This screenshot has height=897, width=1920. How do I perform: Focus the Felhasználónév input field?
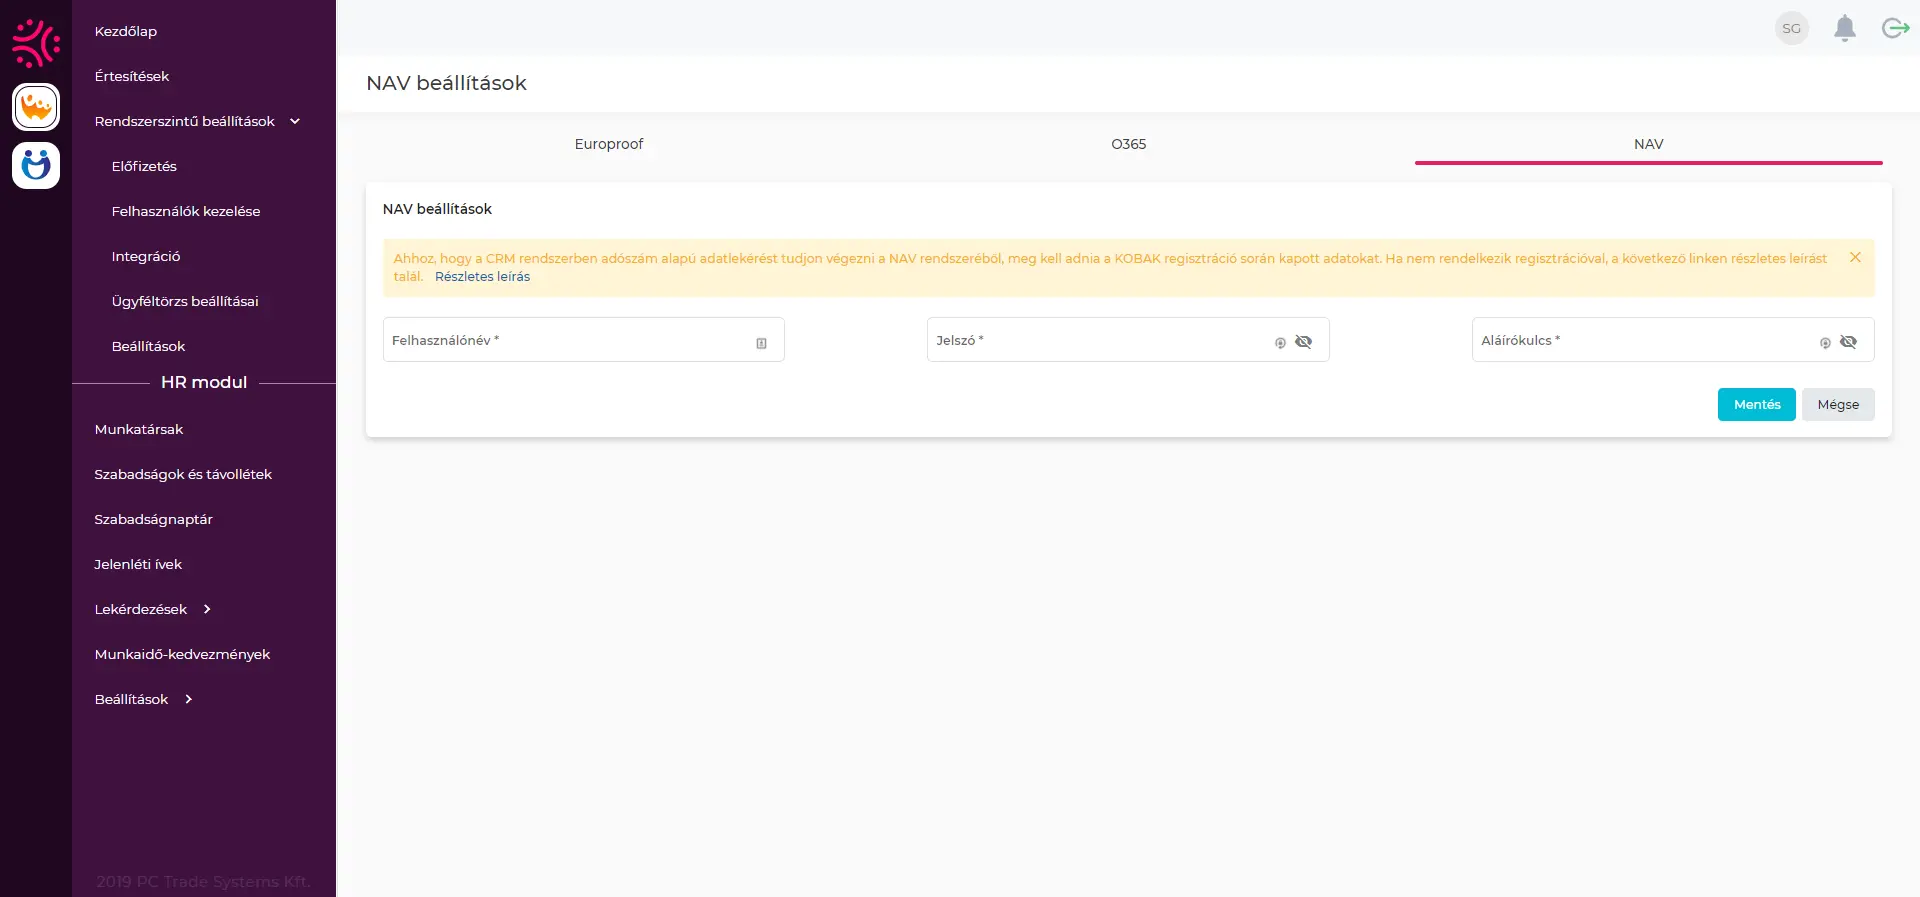(565, 340)
